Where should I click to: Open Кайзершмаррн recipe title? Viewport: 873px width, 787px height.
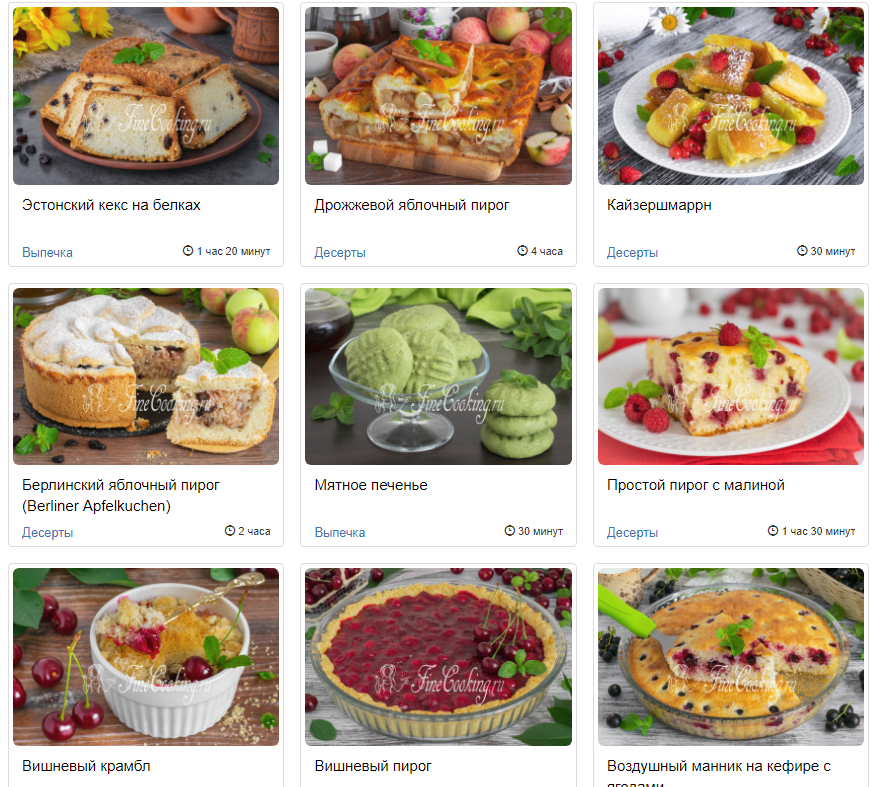click(659, 205)
